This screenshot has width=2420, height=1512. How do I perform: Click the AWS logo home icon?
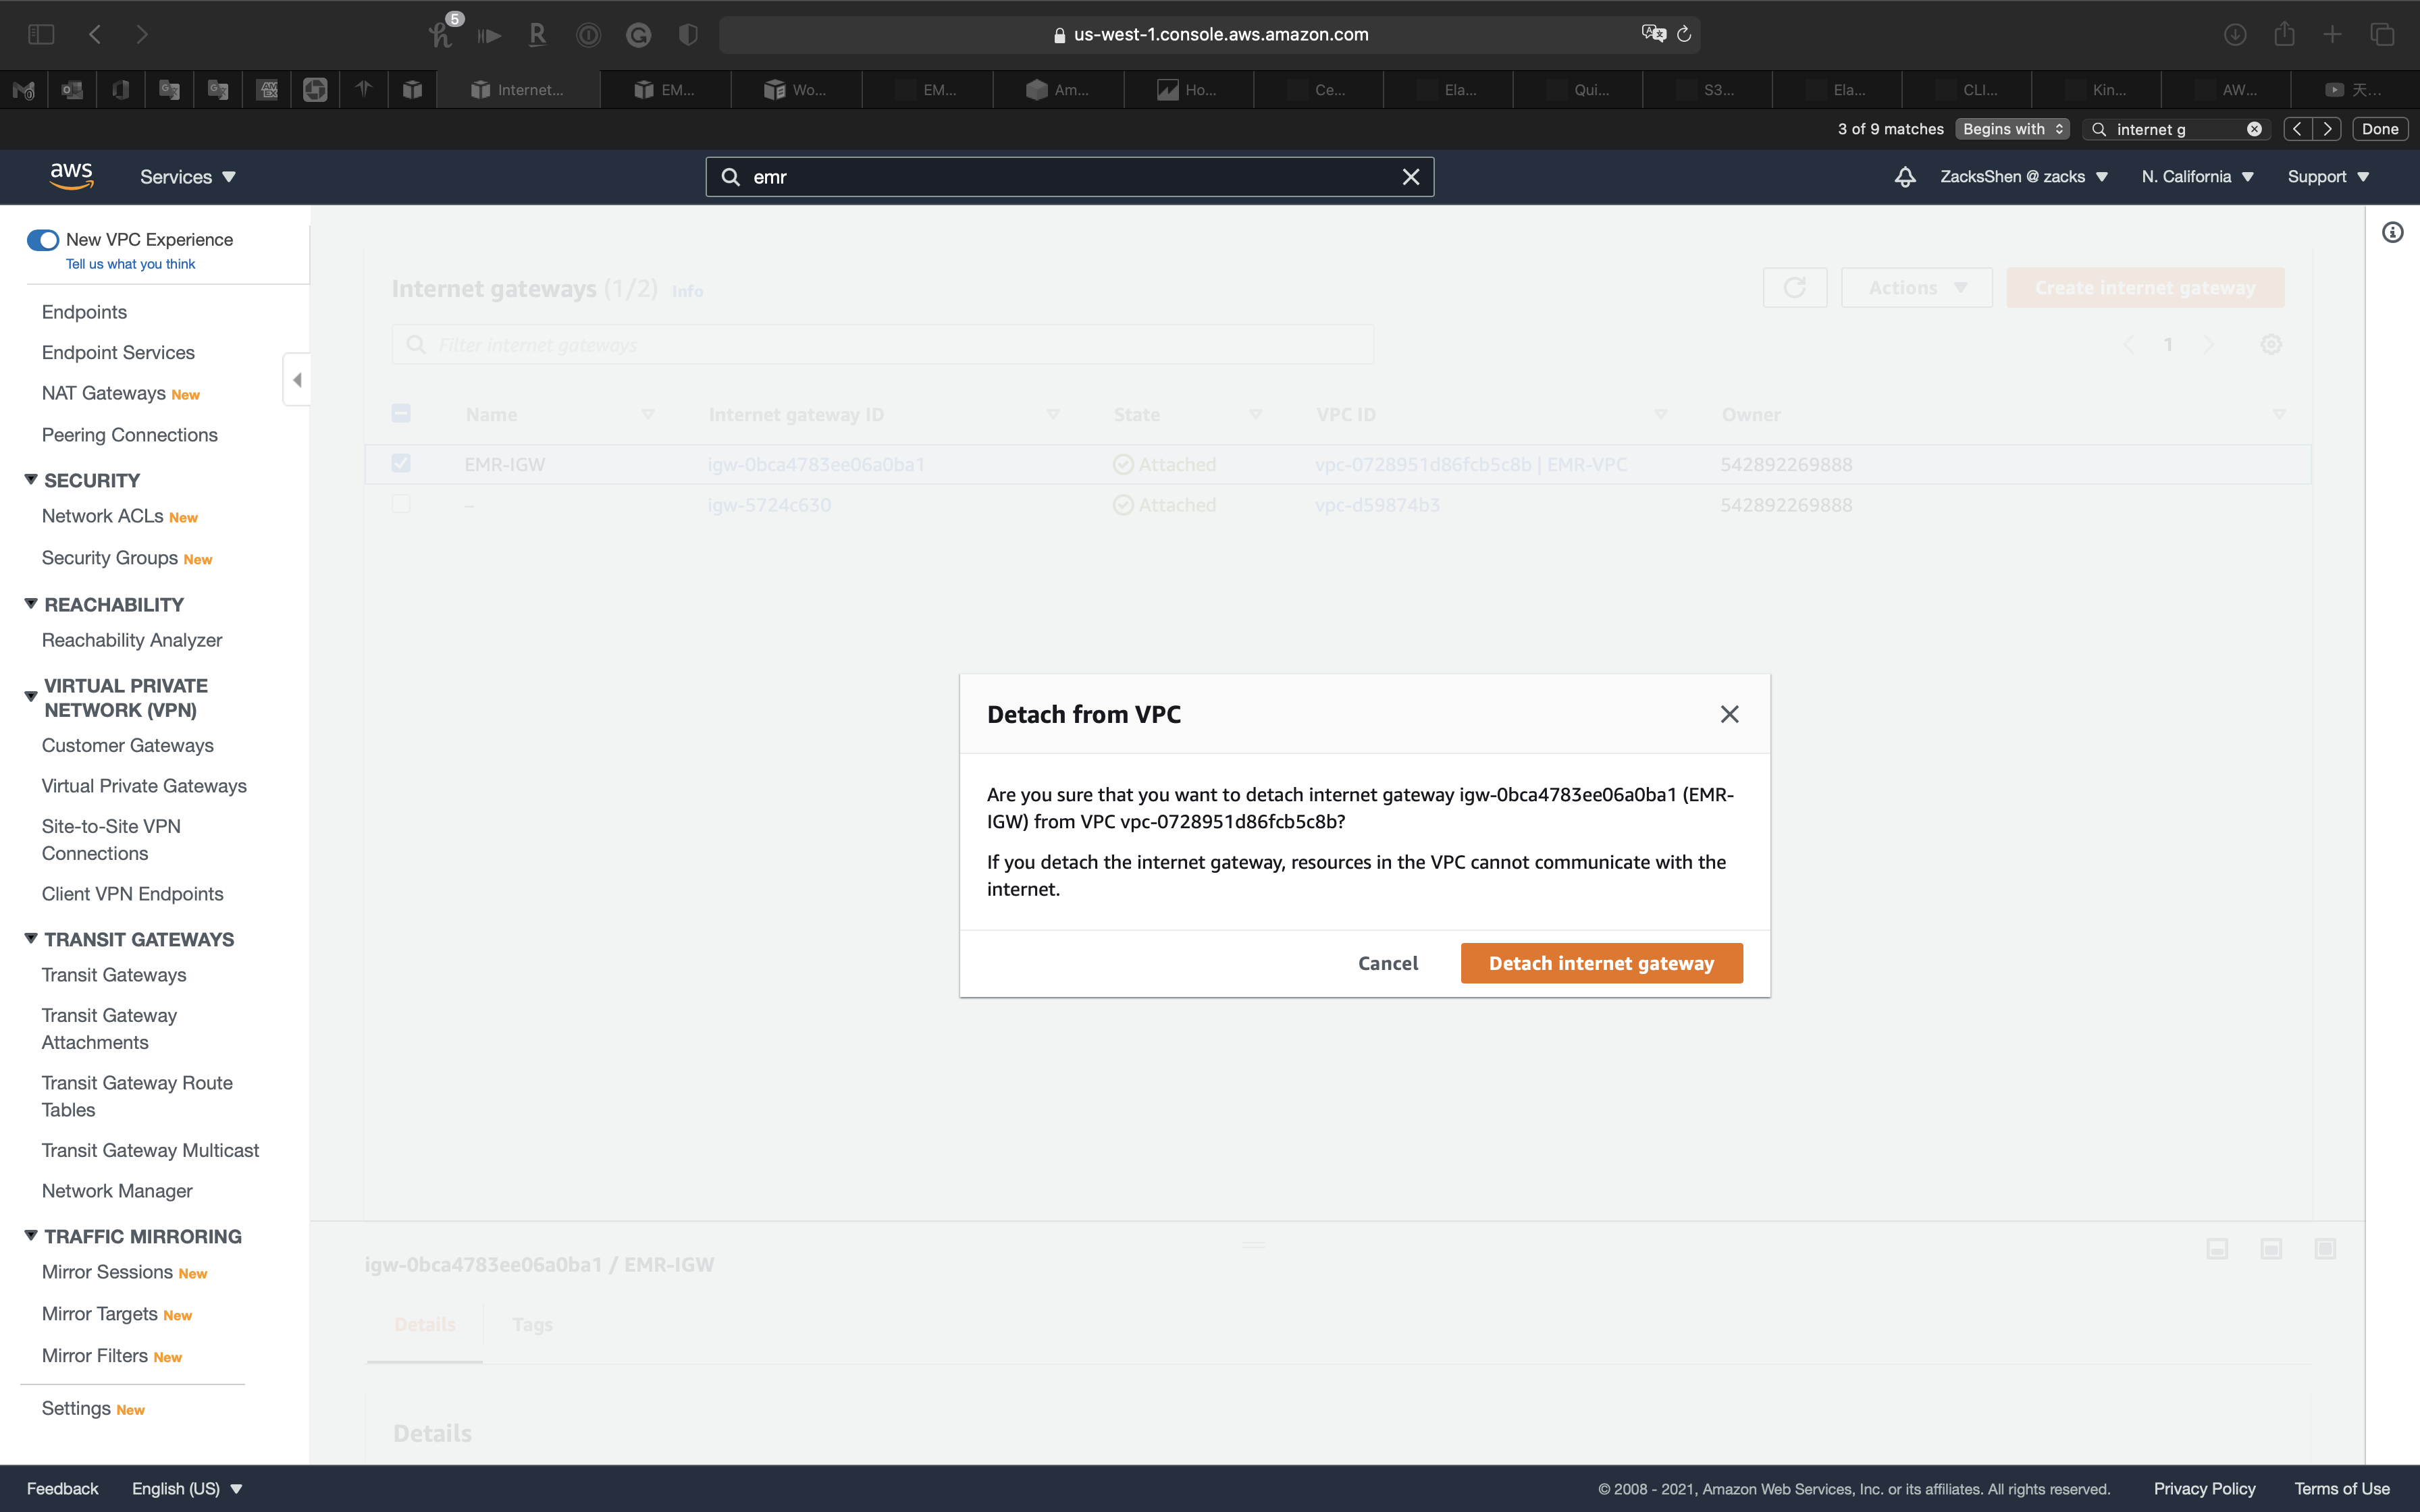click(x=71, y=176)
